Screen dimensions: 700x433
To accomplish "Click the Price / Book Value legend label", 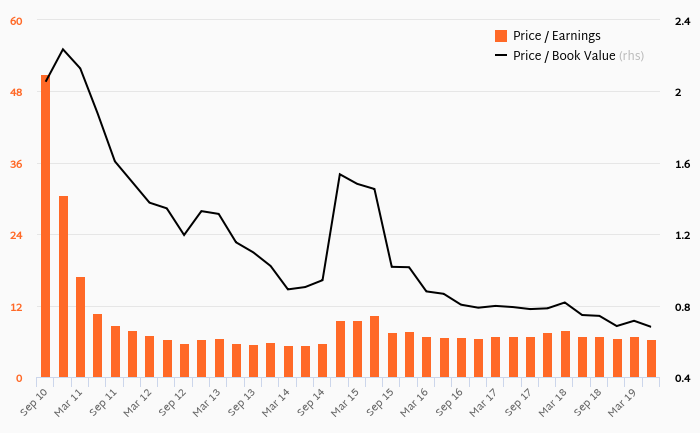I will 564,55.
